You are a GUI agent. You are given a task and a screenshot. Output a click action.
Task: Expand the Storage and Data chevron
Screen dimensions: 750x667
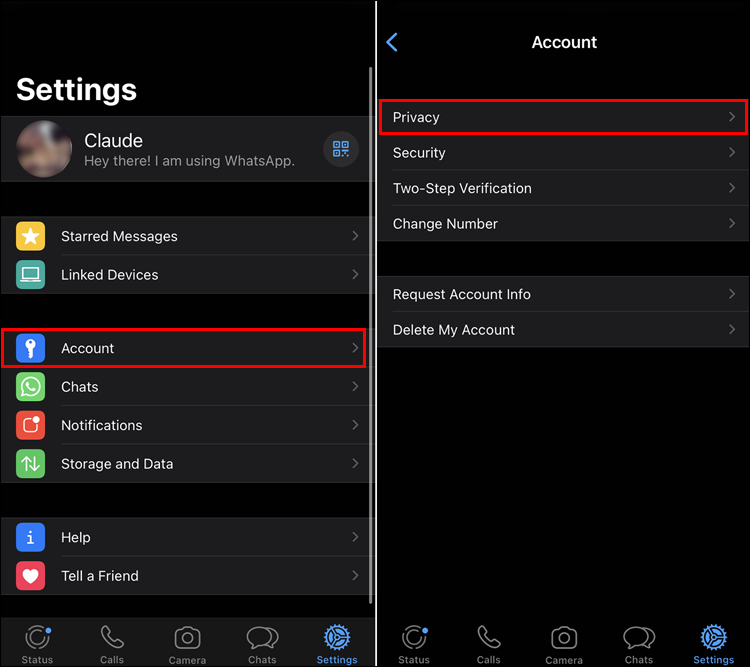coord(355,463)
